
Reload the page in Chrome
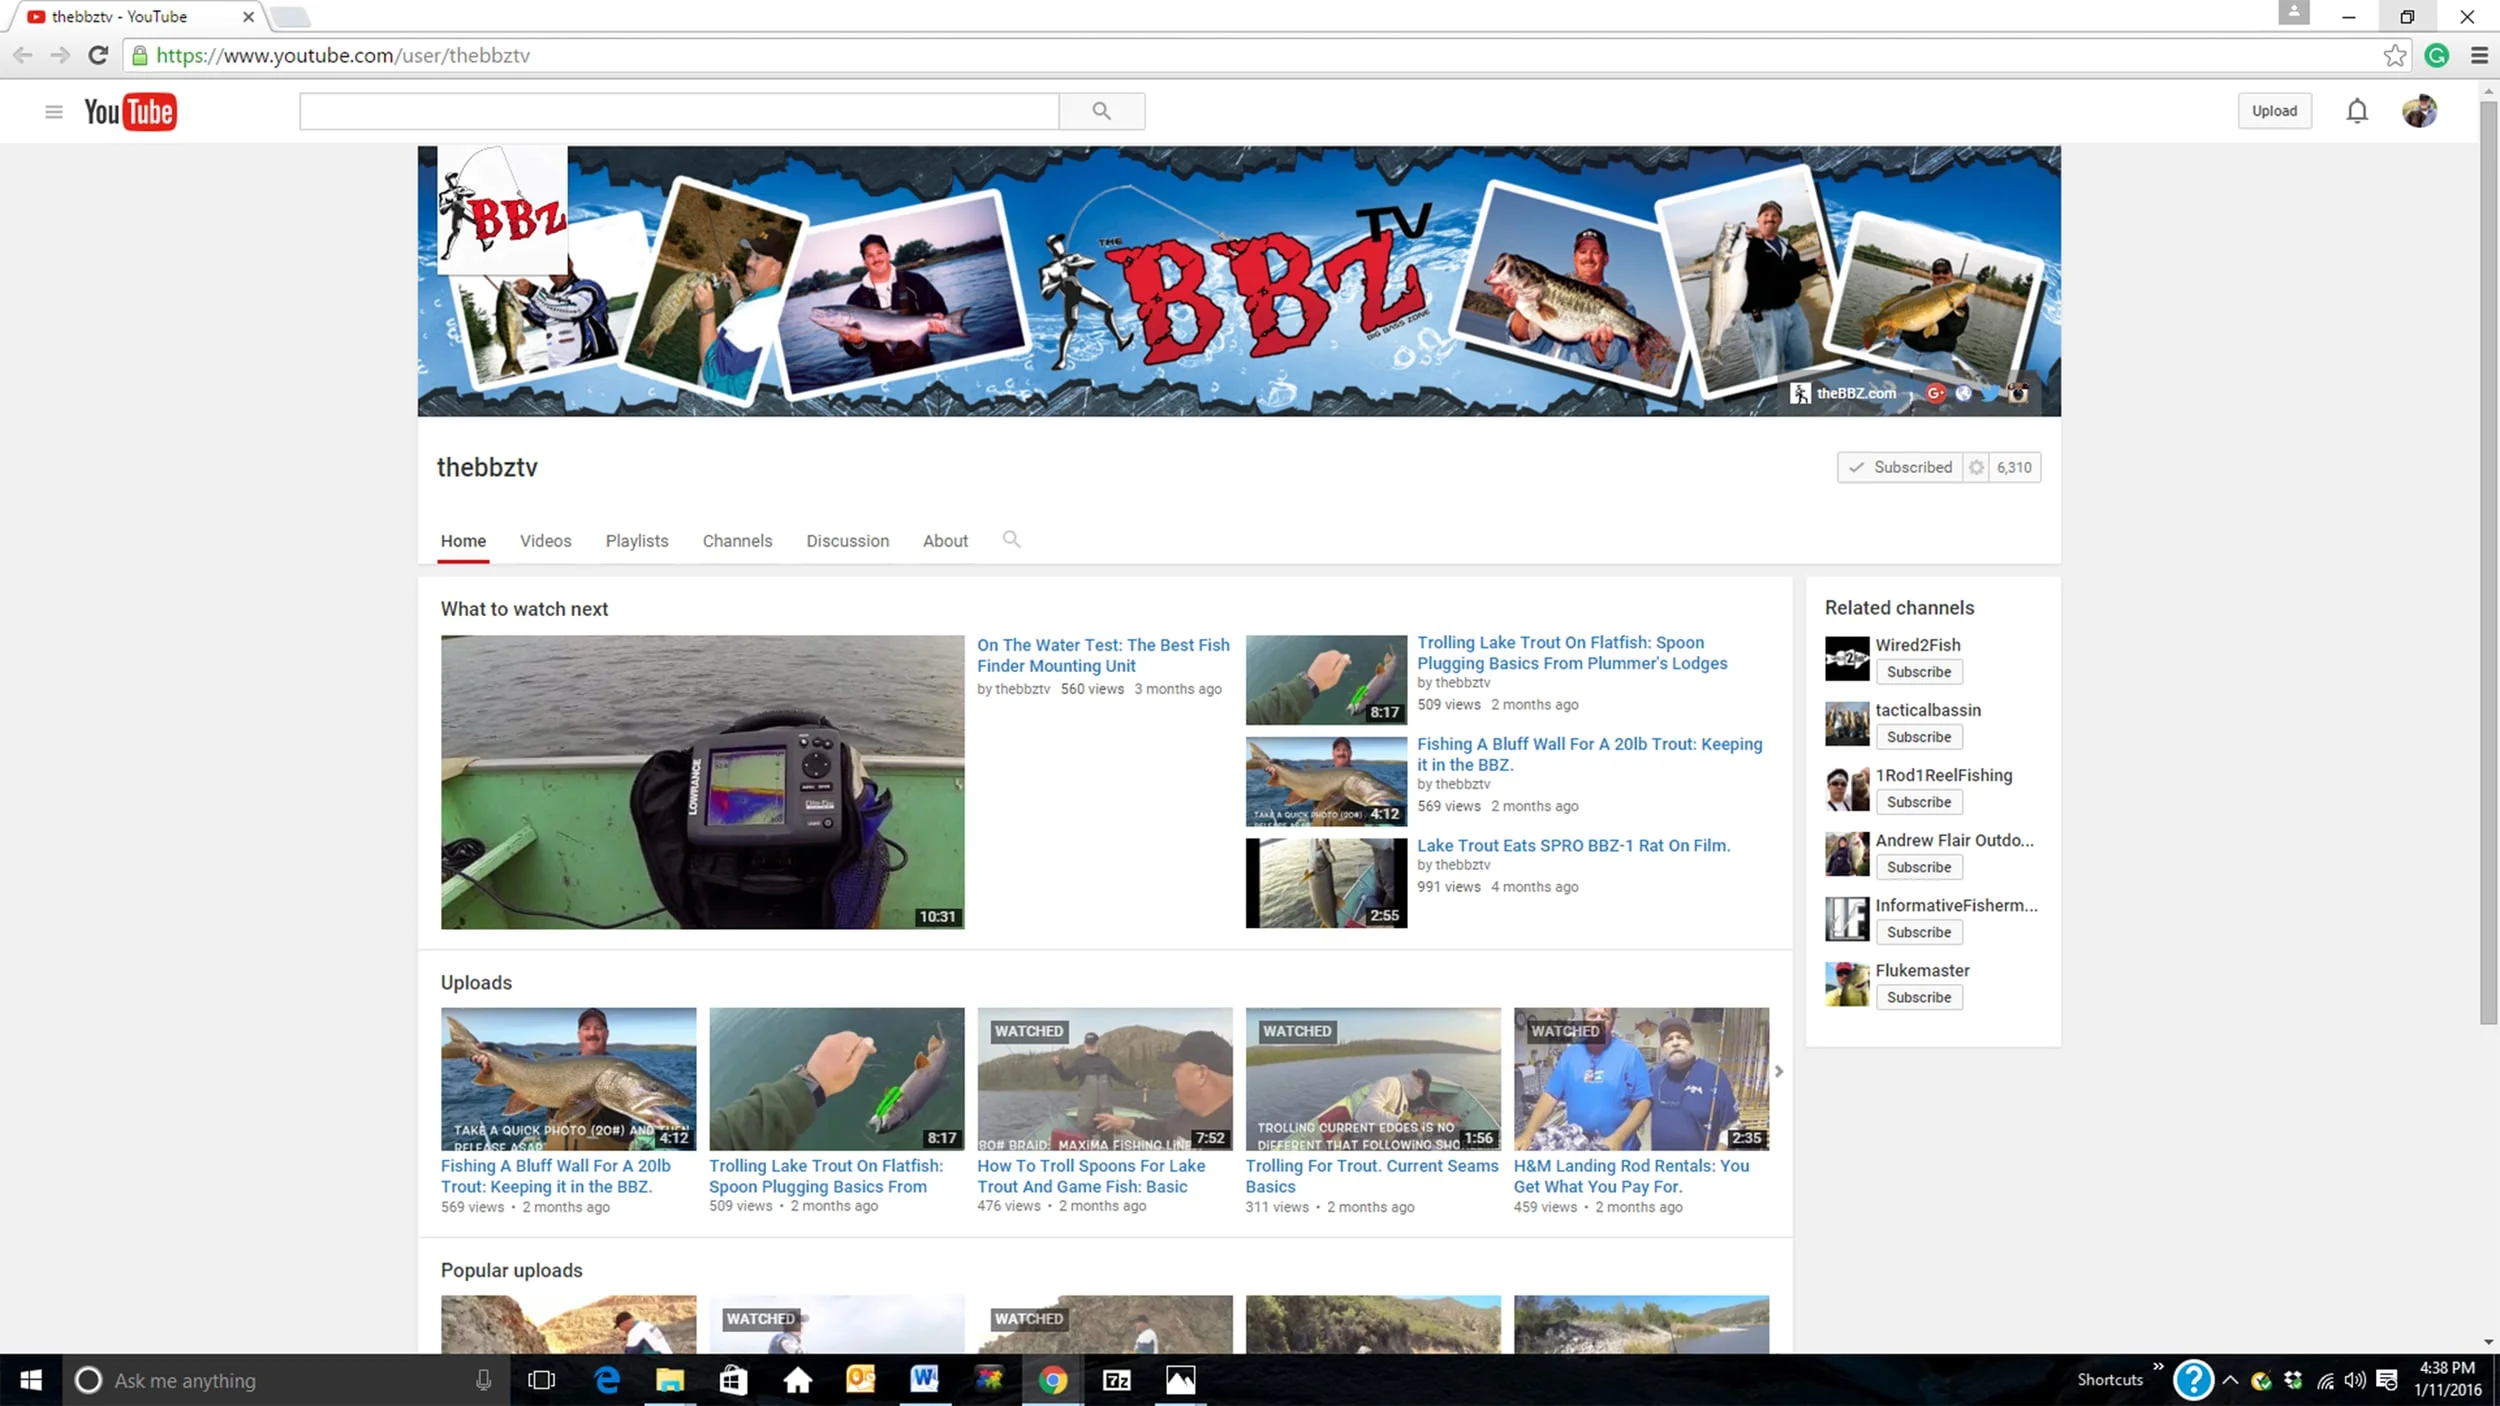point(97,55)
